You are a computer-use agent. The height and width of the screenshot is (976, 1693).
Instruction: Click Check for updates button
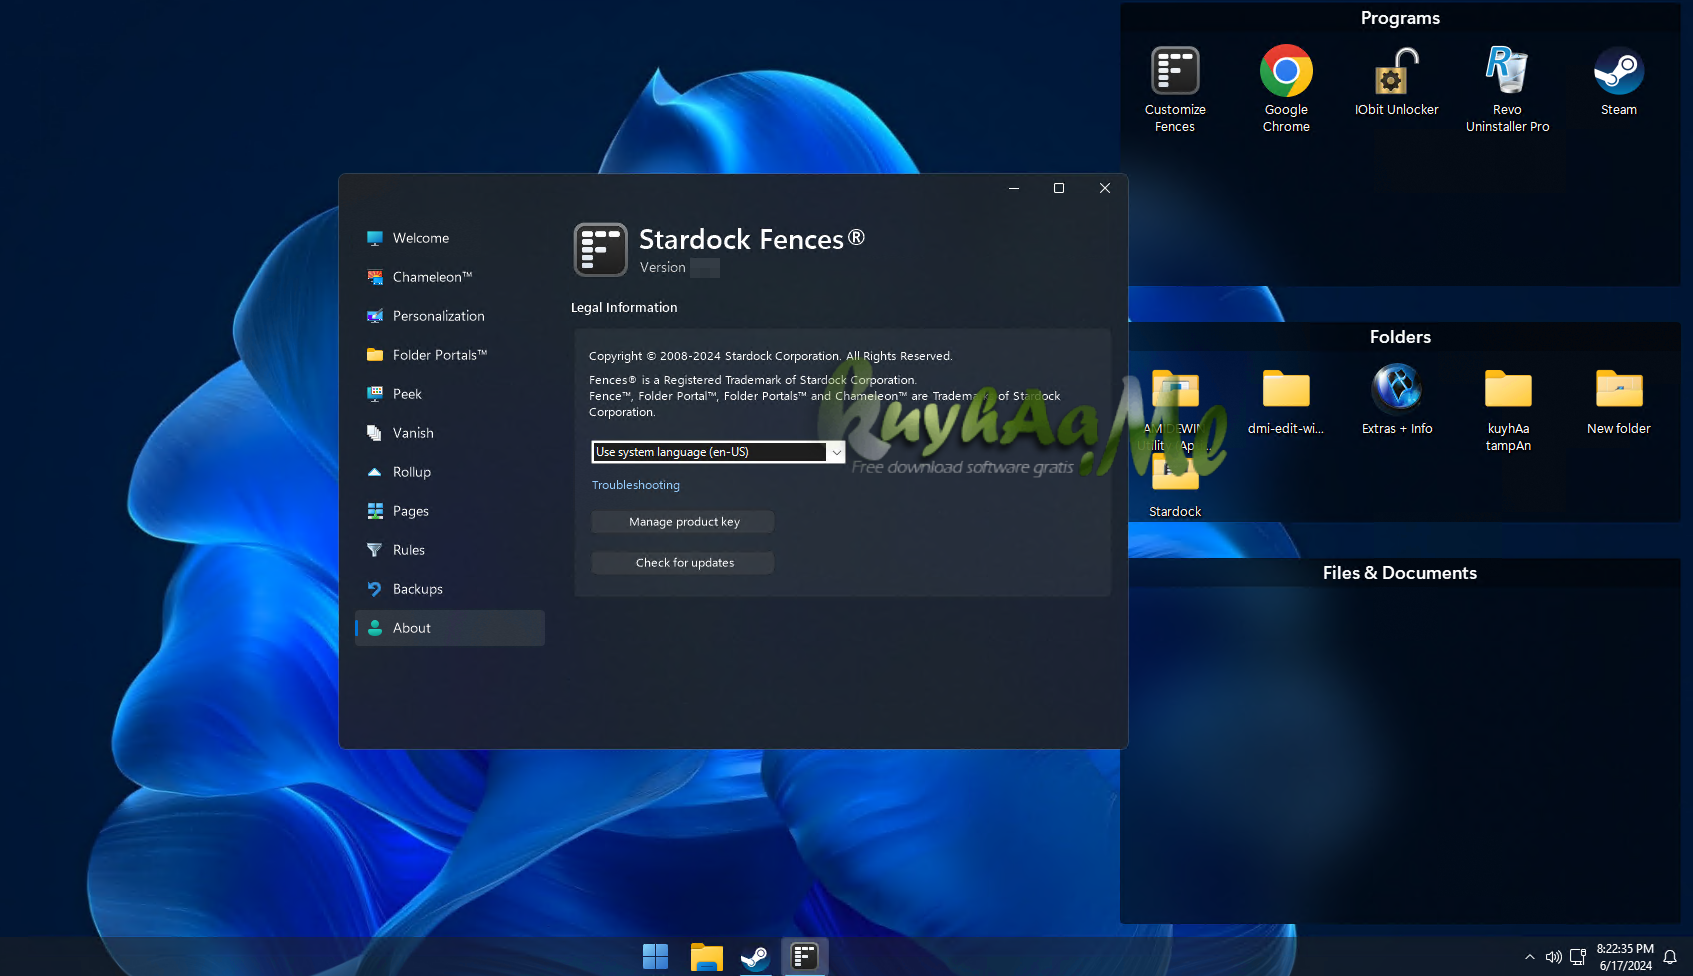[x=683, y=563]
